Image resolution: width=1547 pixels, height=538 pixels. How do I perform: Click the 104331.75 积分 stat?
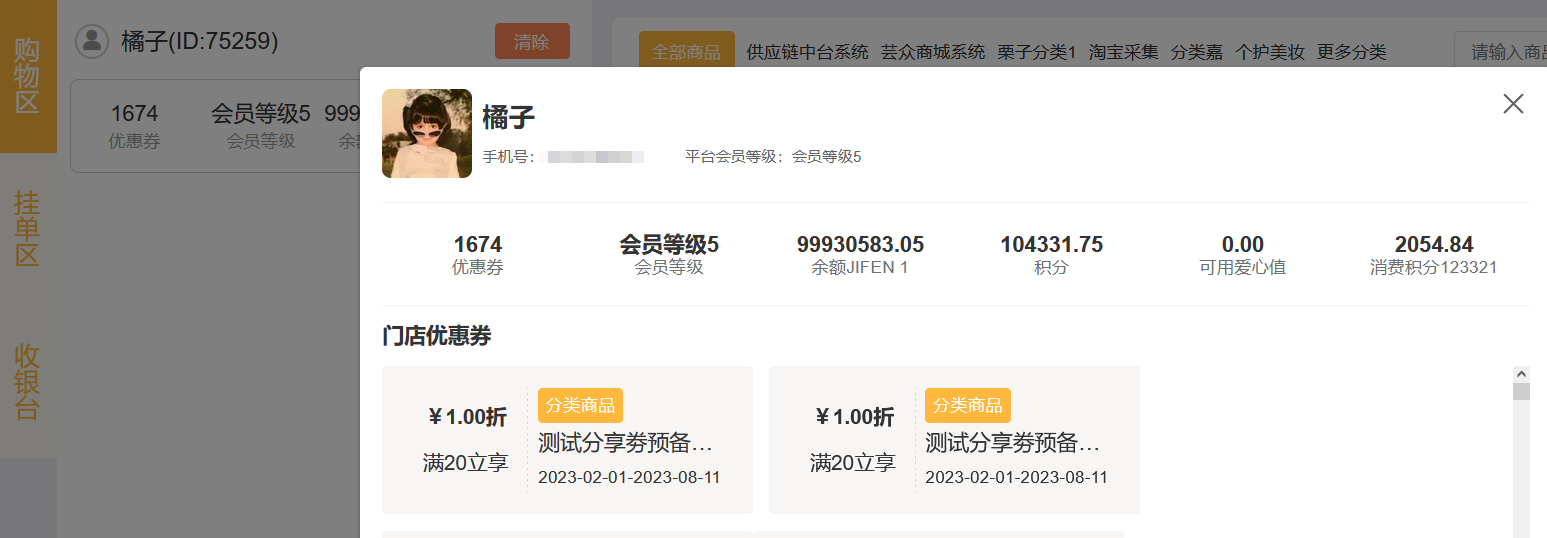click(x=1051, y=255)
